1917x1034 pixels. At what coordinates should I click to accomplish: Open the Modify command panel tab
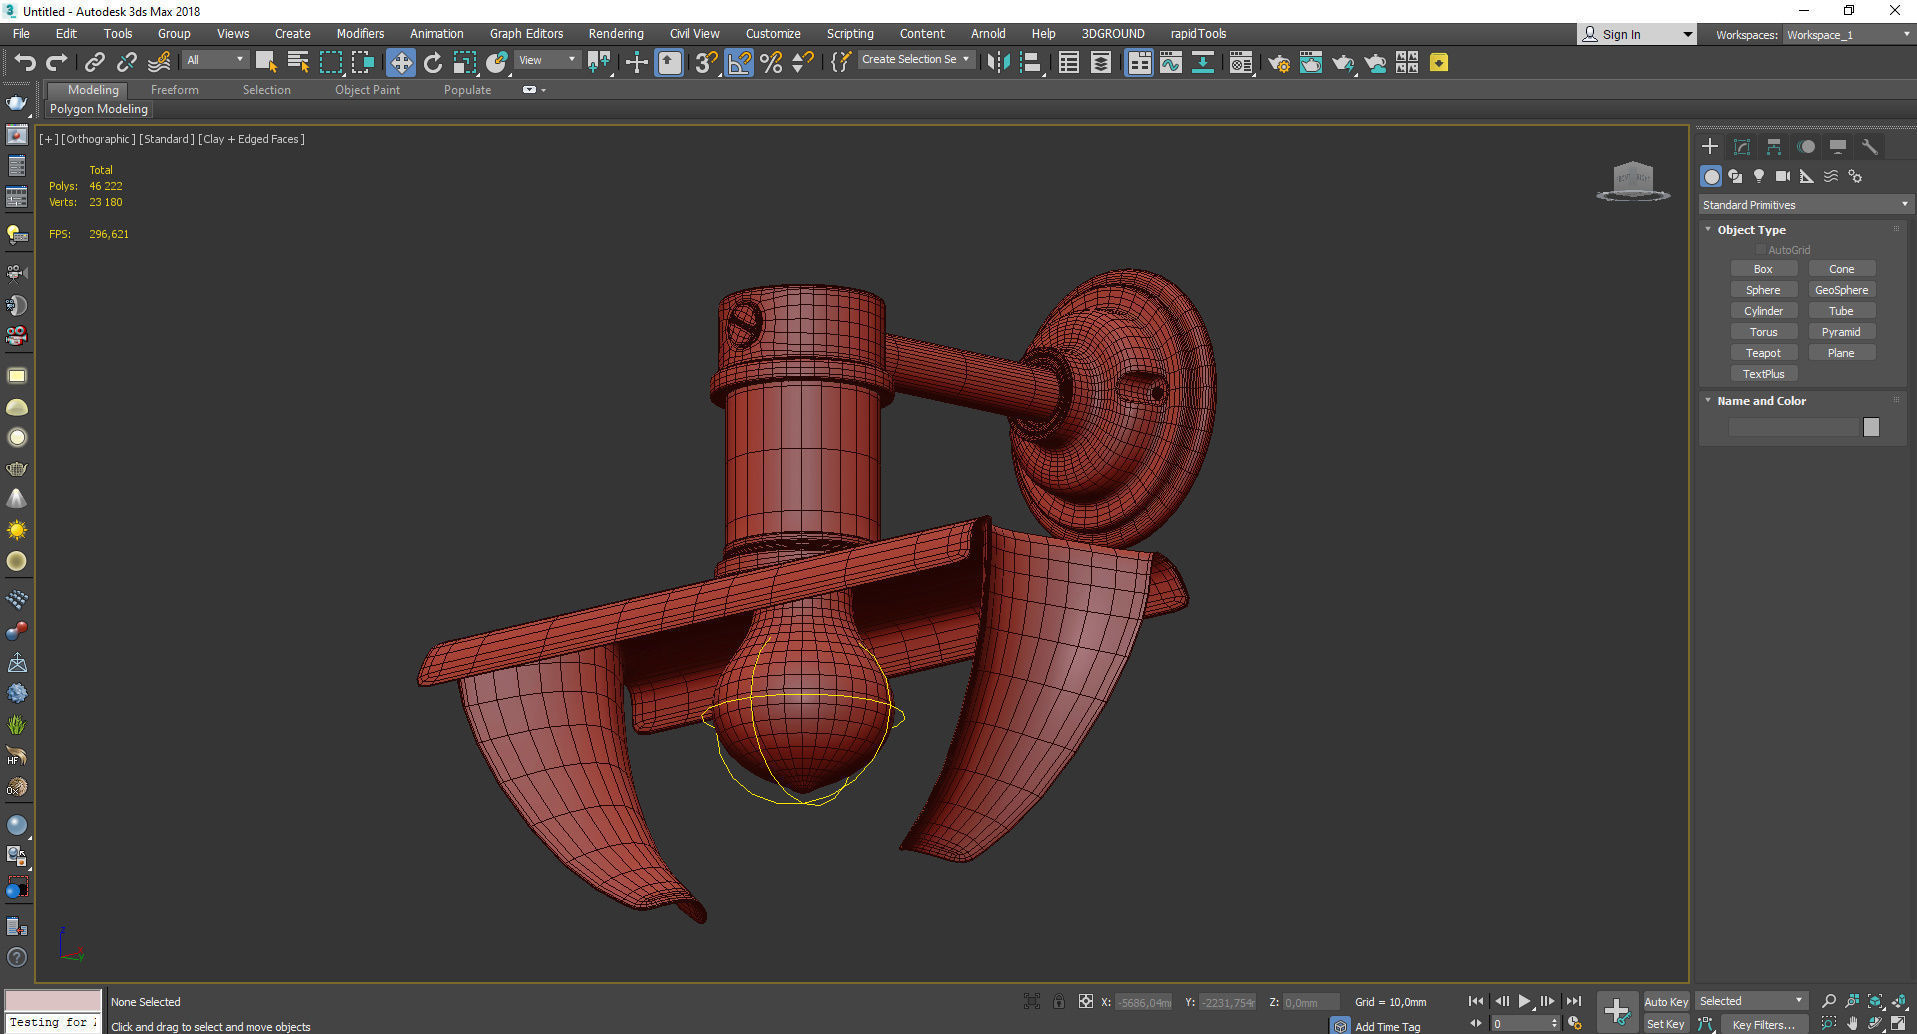(x=1741, y=147)
